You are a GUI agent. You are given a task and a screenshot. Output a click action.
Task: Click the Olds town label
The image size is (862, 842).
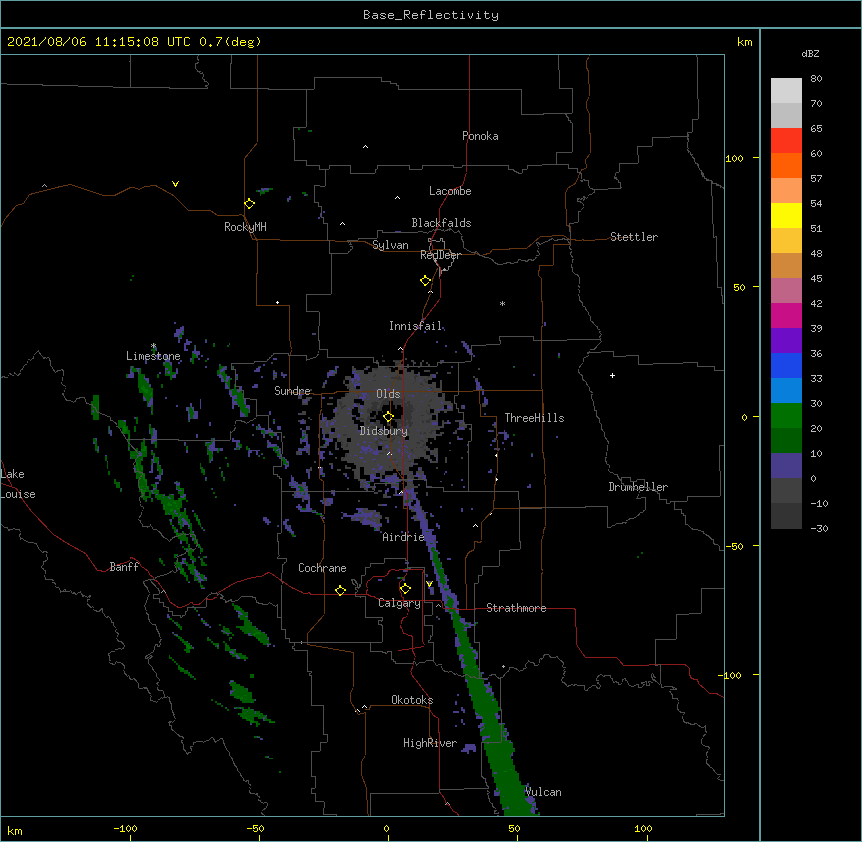tap(388, 394)
